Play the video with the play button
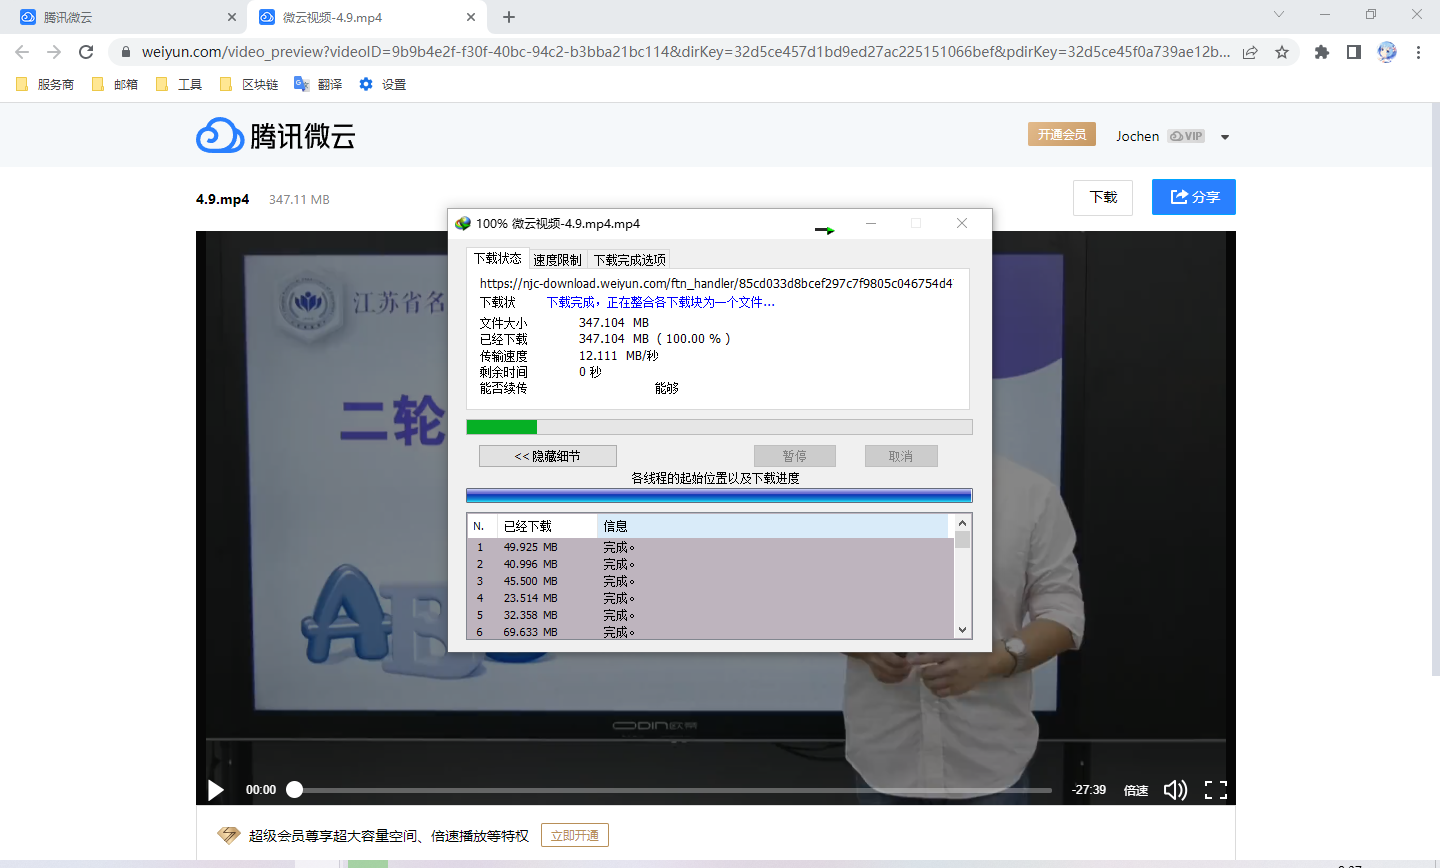 (216, 790)
